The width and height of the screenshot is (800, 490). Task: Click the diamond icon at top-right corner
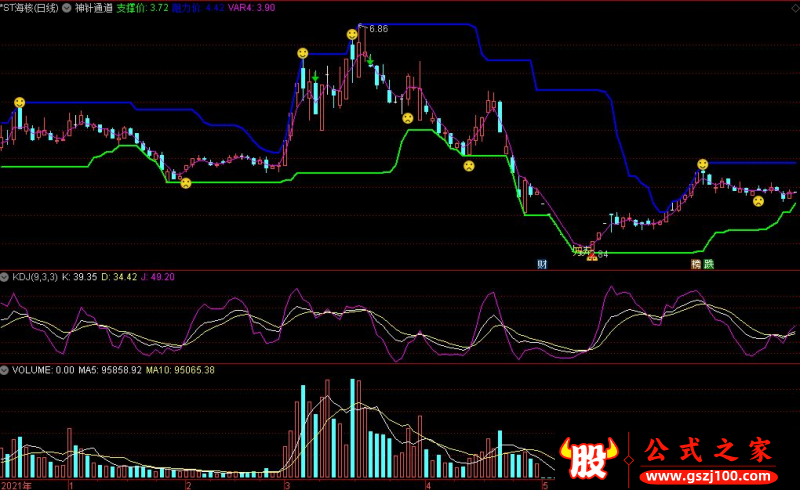click(x=793, y=6)
